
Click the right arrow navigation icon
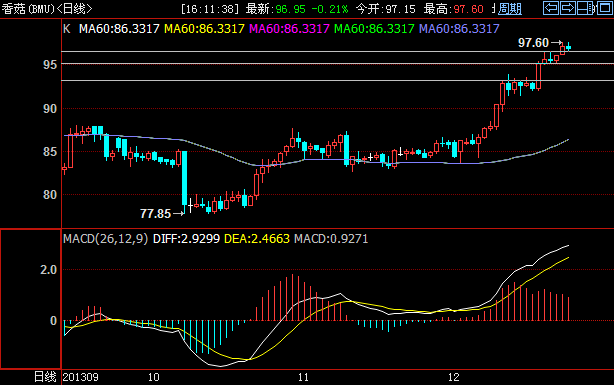(x=567, y=8)
